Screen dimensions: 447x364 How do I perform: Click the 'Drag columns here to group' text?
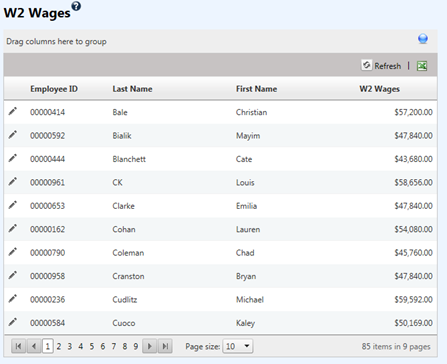click(56, 42)
